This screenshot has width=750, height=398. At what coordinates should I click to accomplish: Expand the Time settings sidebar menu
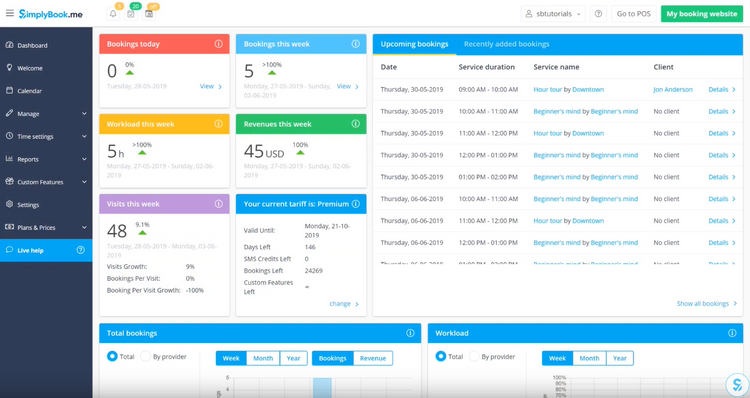84,136
